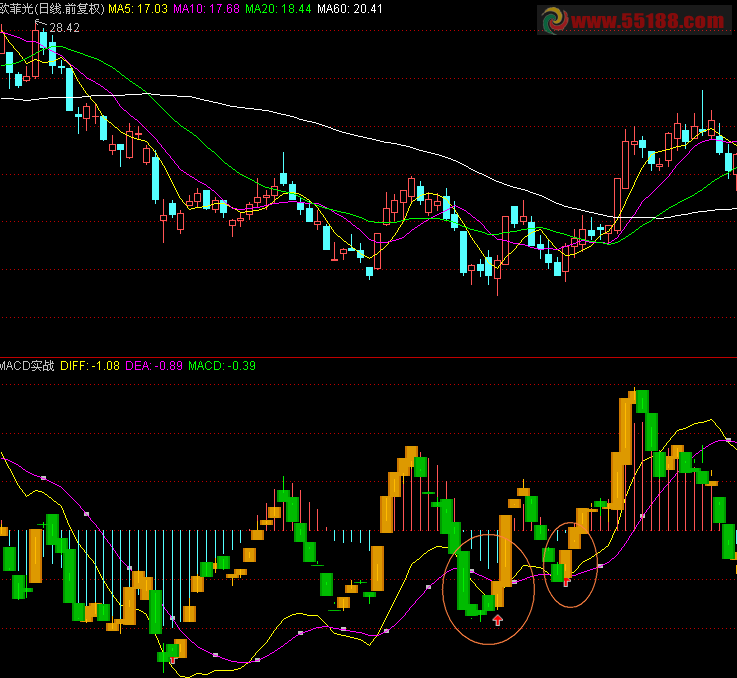Click the stock title 欧菲光(日线,前复权)
Image resolution: width=737 pixels, height=678 pixels.
52,9
